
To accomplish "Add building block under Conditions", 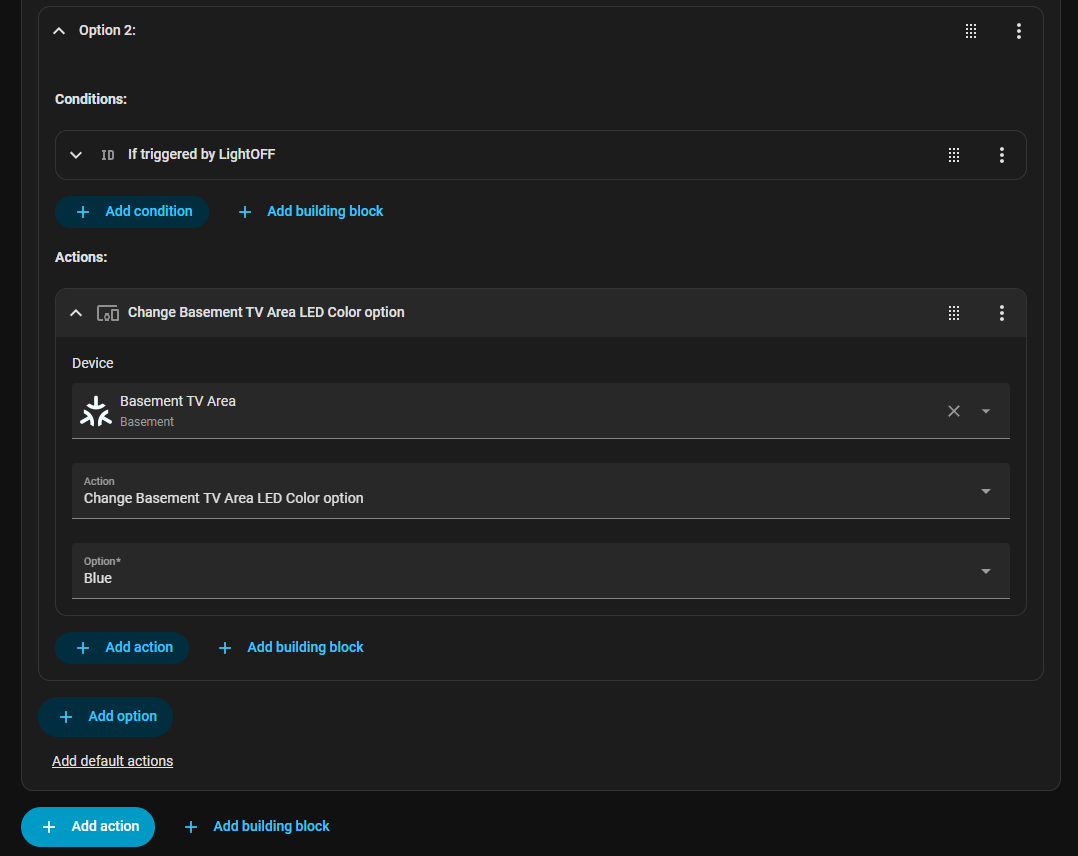I will point(311,211).
